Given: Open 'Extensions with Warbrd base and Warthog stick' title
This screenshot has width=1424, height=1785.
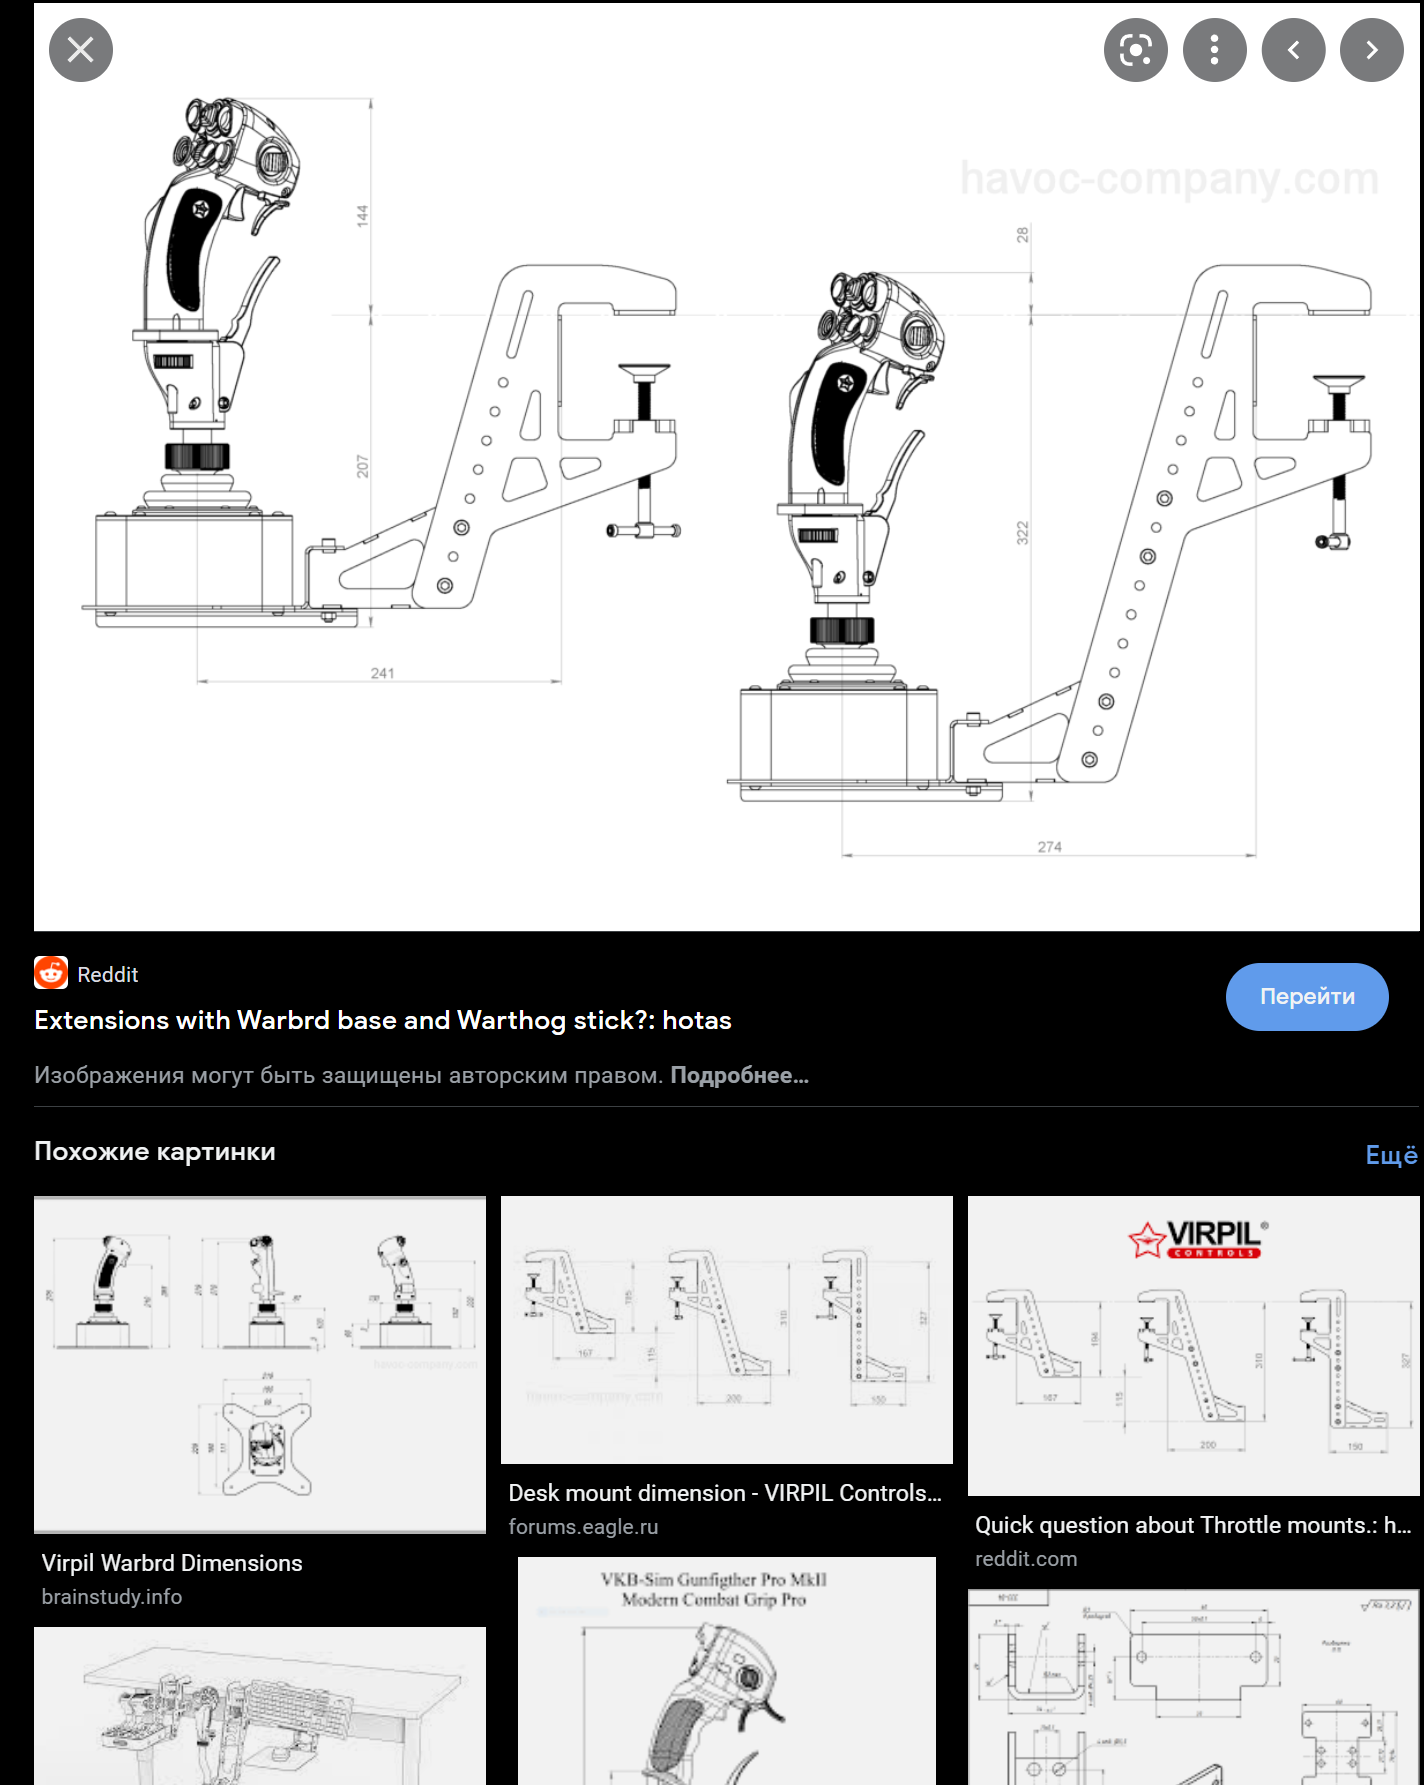Looking at the screenshot, I should coord(383,1020).
